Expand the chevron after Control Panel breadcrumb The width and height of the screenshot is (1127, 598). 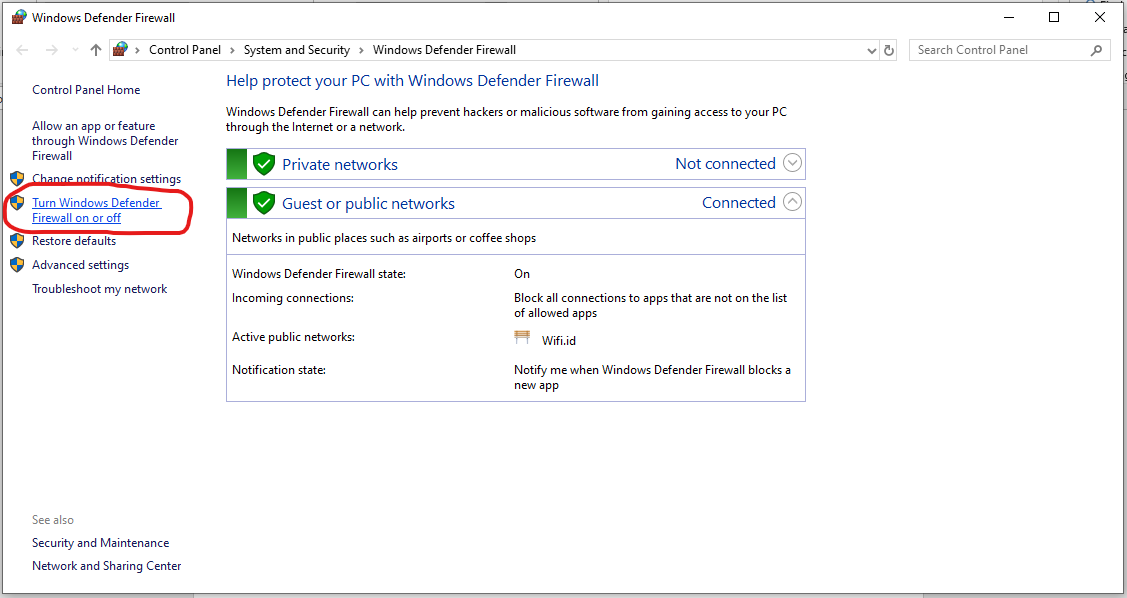232,50
